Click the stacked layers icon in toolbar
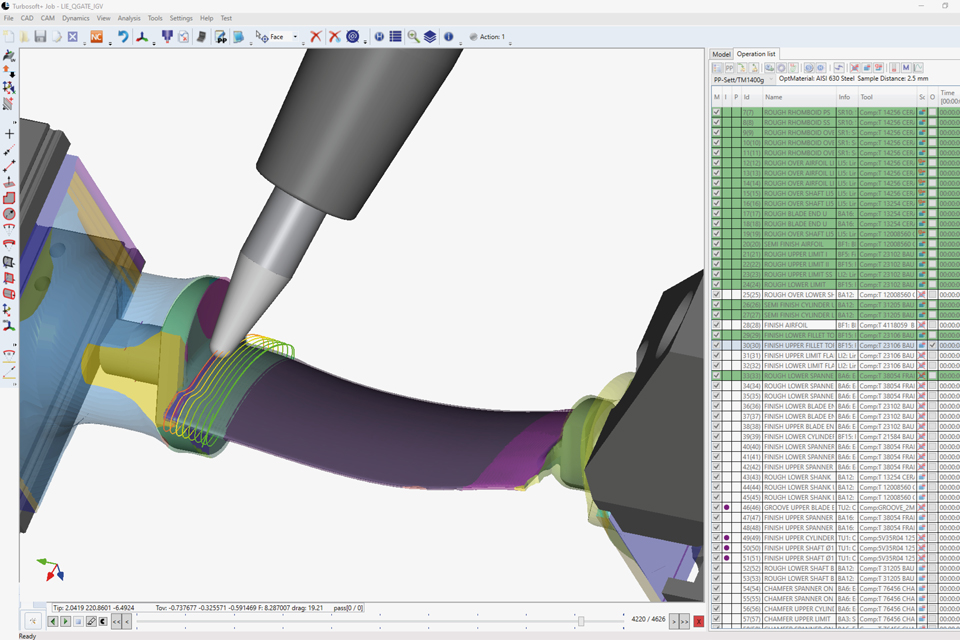The width and height of the screenshot is (960, 640). [429, 37]
